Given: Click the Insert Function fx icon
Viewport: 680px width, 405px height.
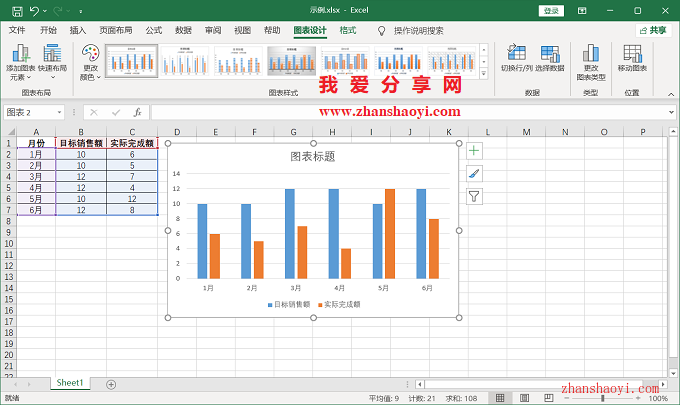Looking at the screenshot, I should point(137,113).
